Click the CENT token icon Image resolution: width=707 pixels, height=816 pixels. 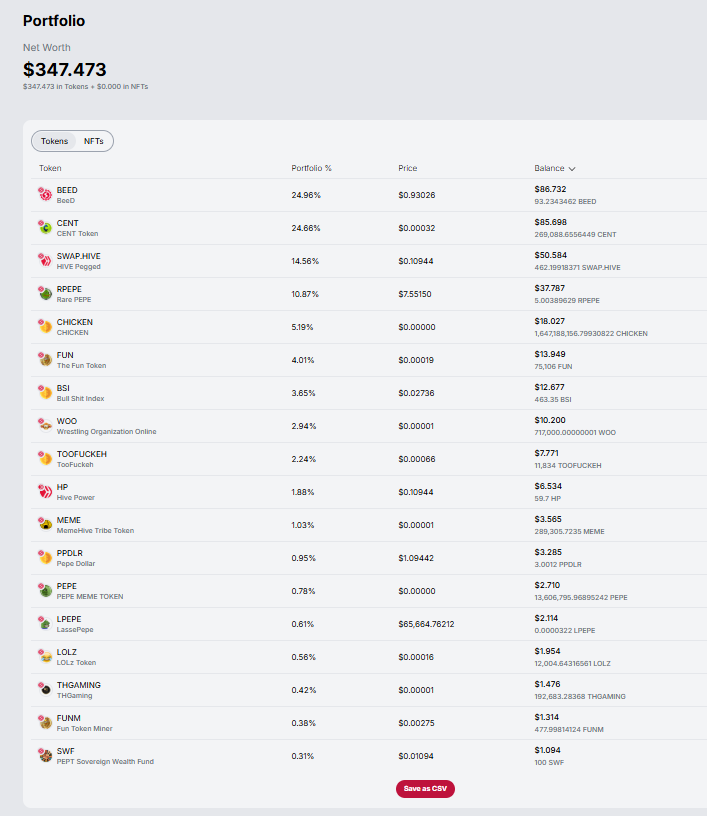(x=45, y=228)
